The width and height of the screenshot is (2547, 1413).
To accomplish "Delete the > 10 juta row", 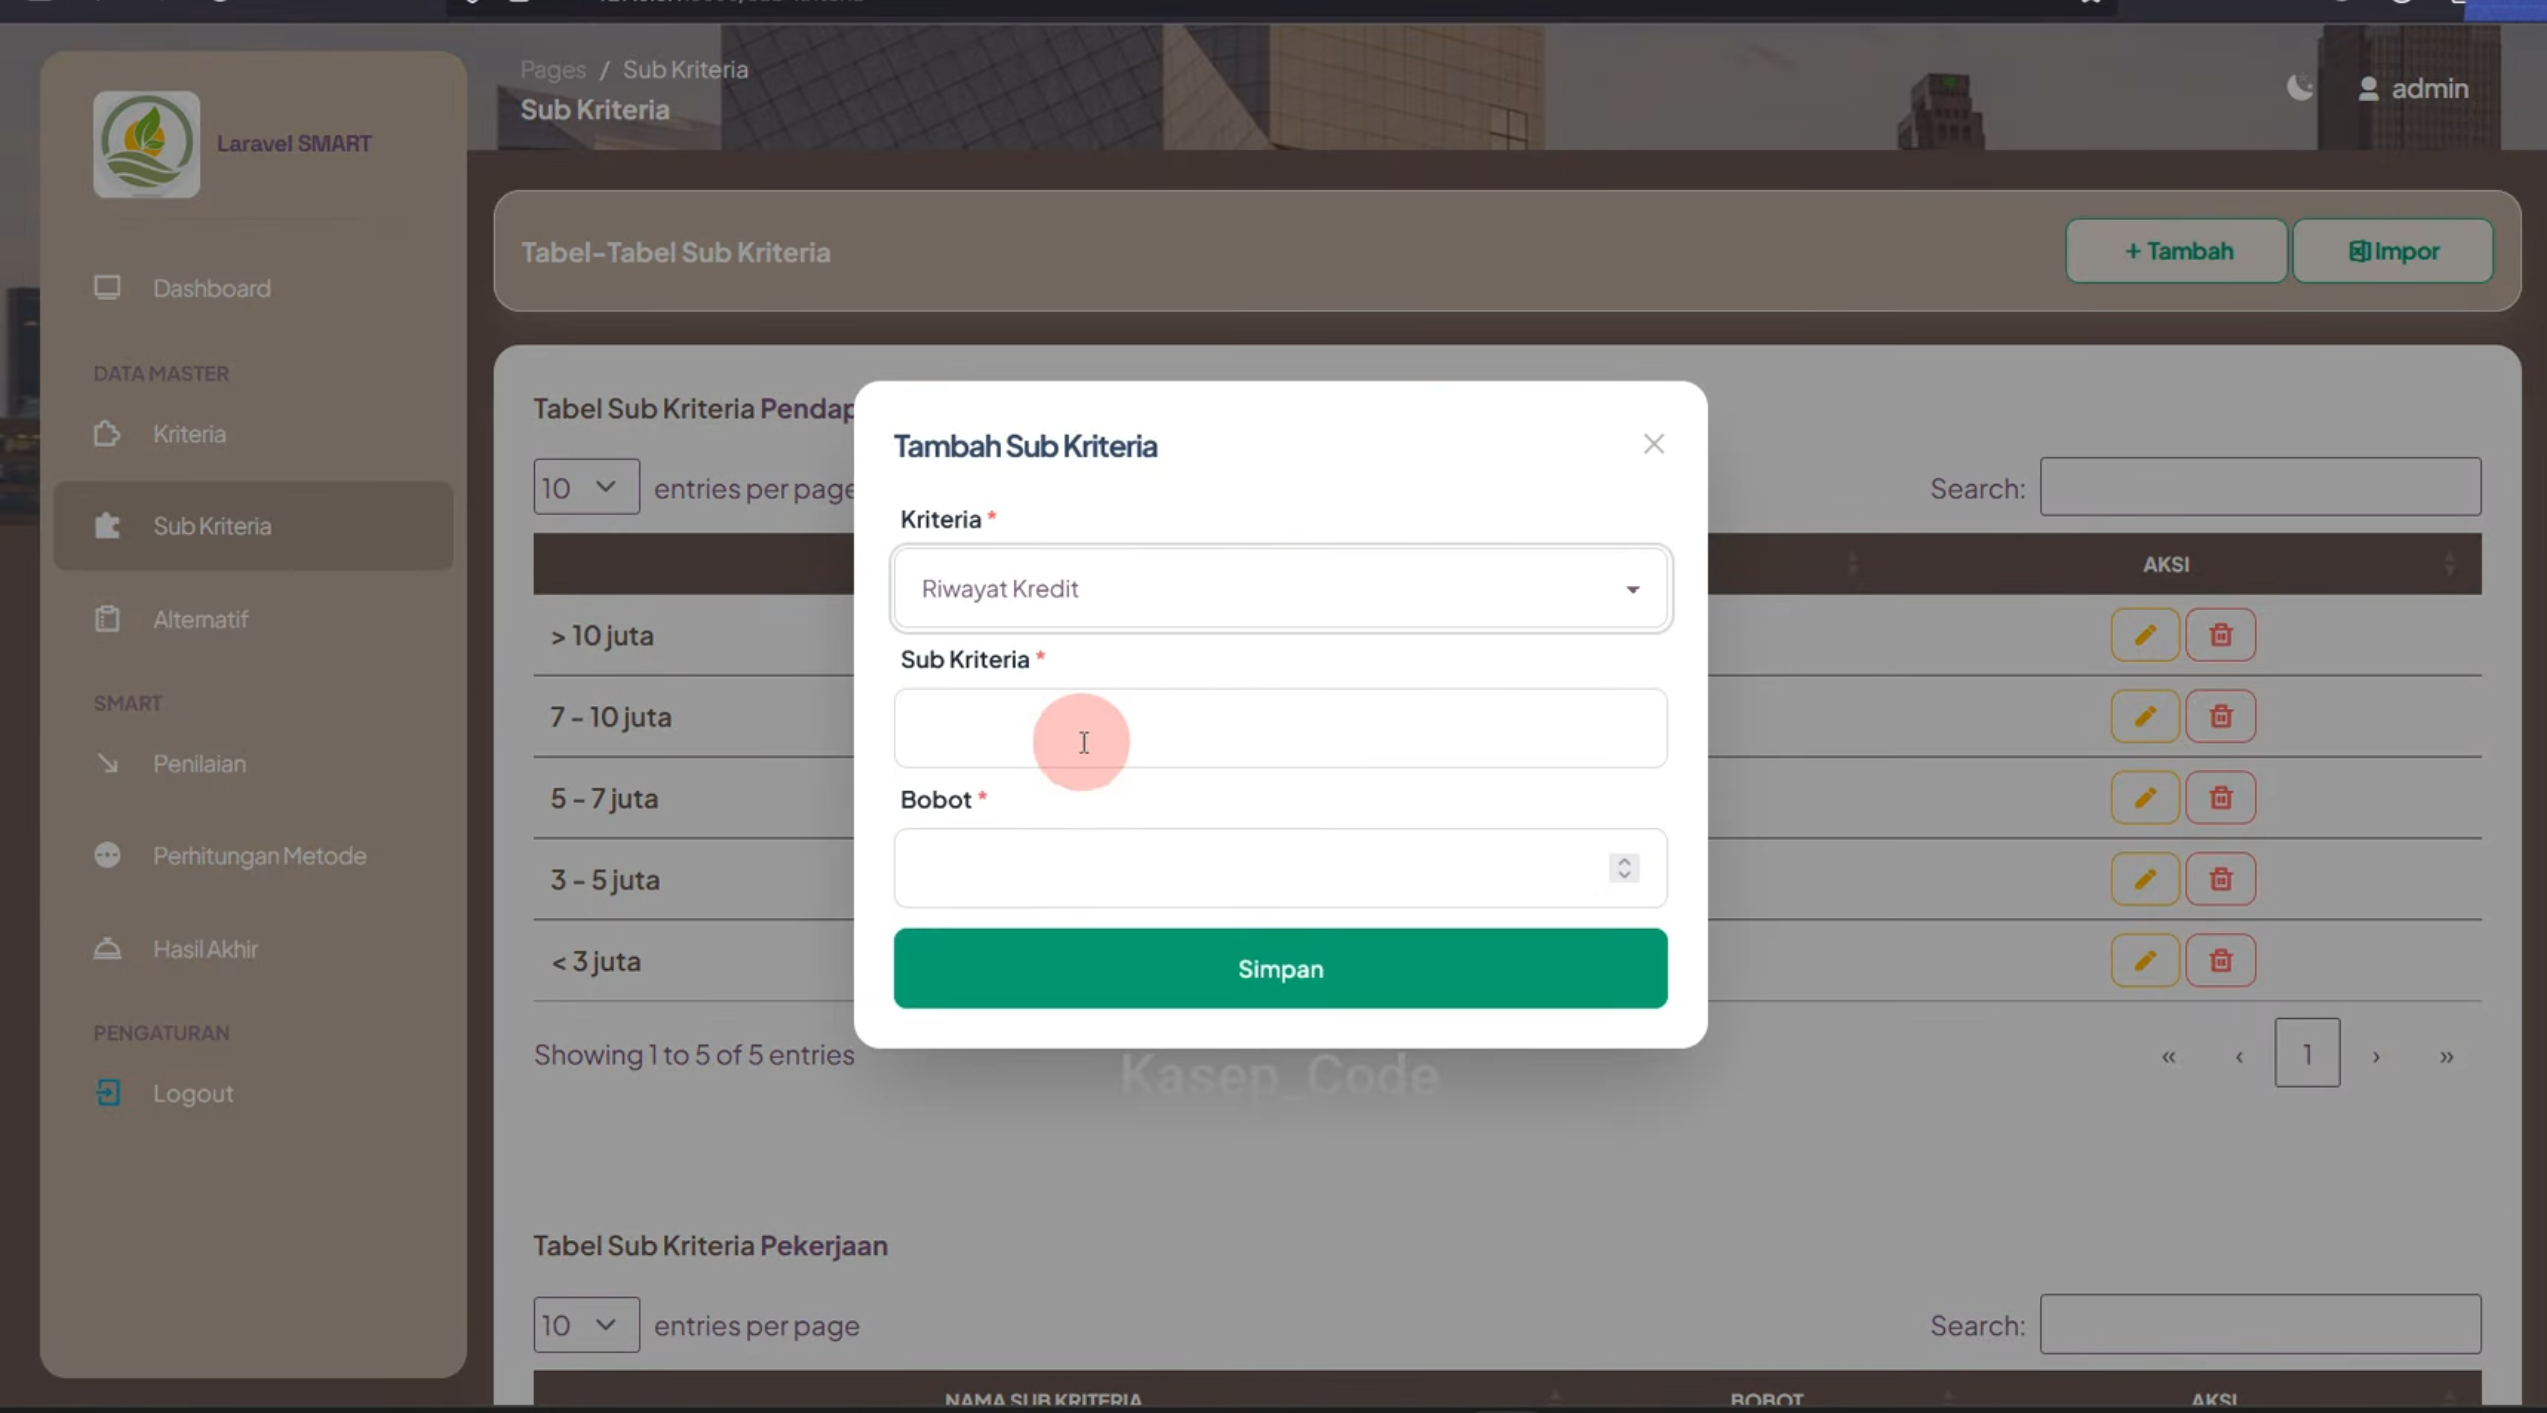I will 2220,635.
